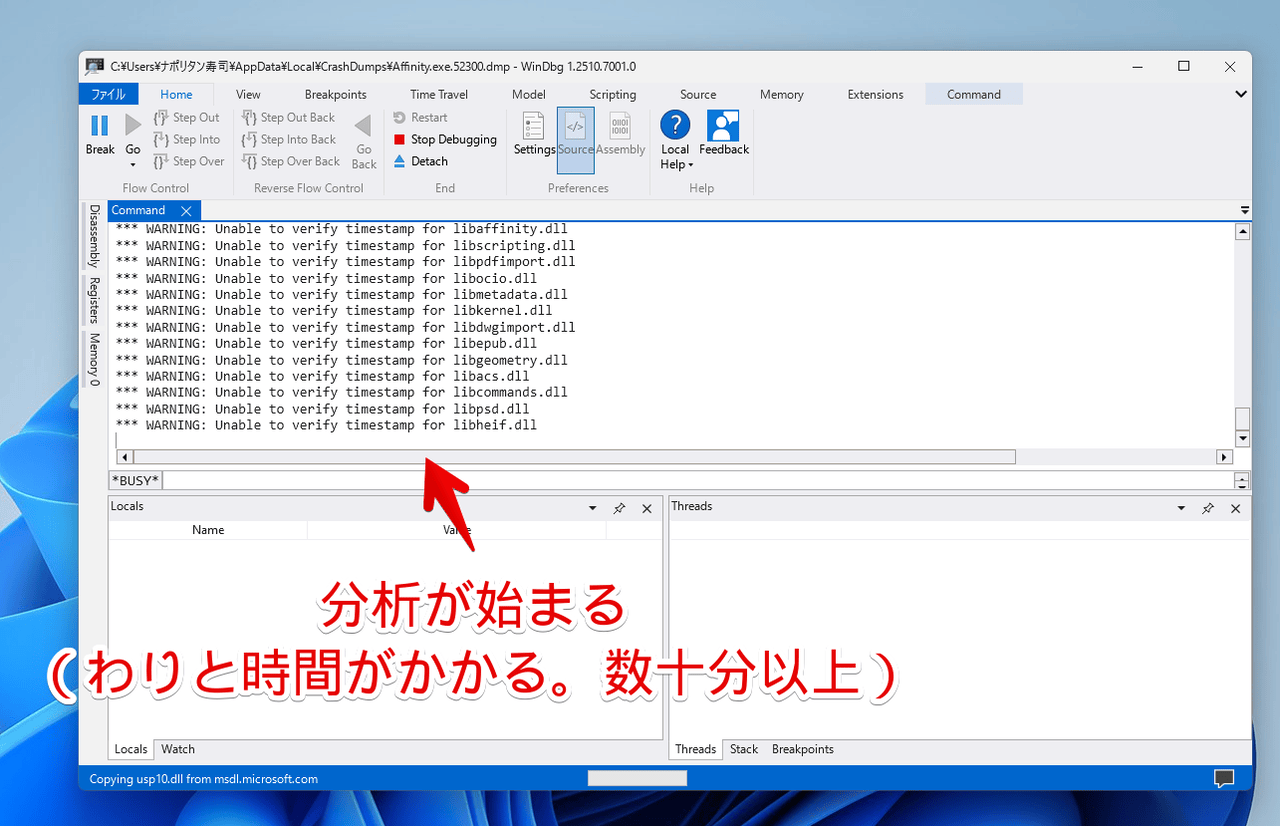
Task: Open Local Help question mark icon
Action: [675, 125]
